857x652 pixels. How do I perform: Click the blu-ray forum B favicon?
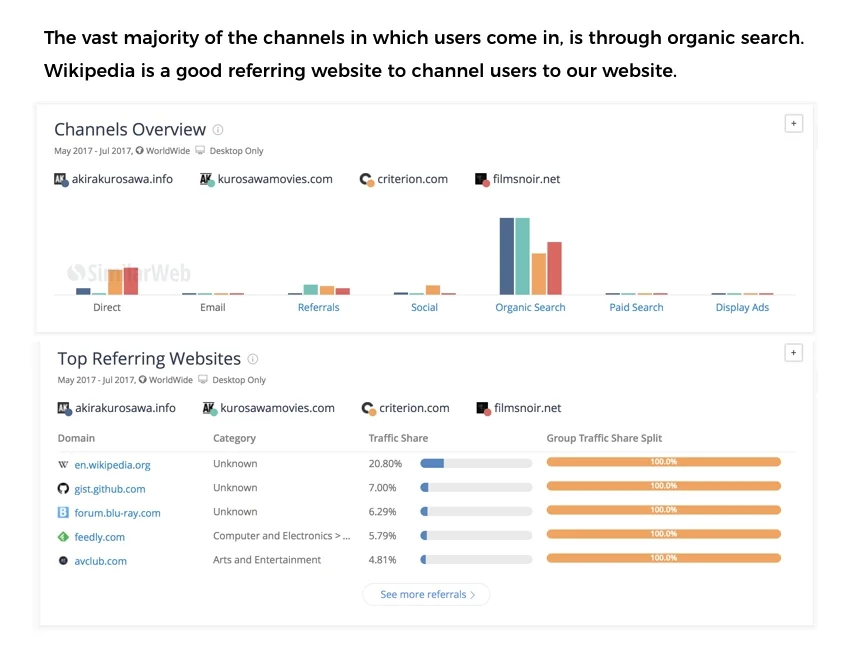click(x=63, y=512)
